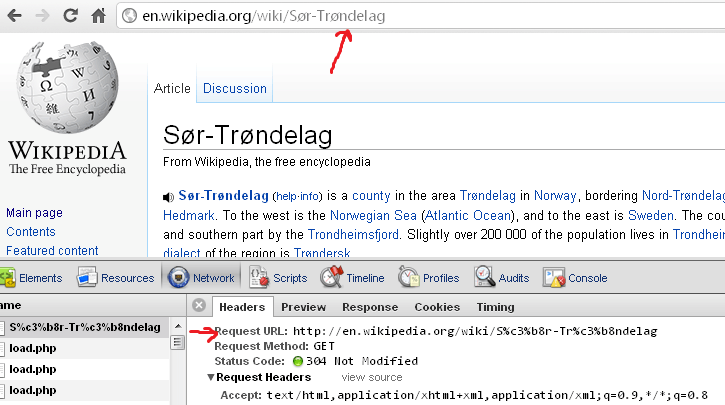Click the Request URL value text

(x=475, y=331)
